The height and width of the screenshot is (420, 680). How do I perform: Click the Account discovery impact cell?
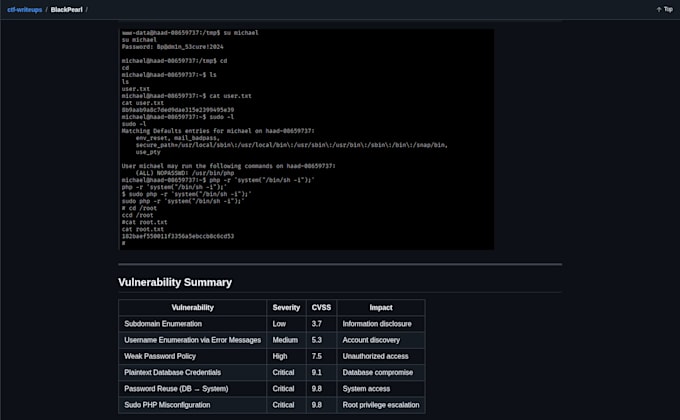tap(381, 340)
